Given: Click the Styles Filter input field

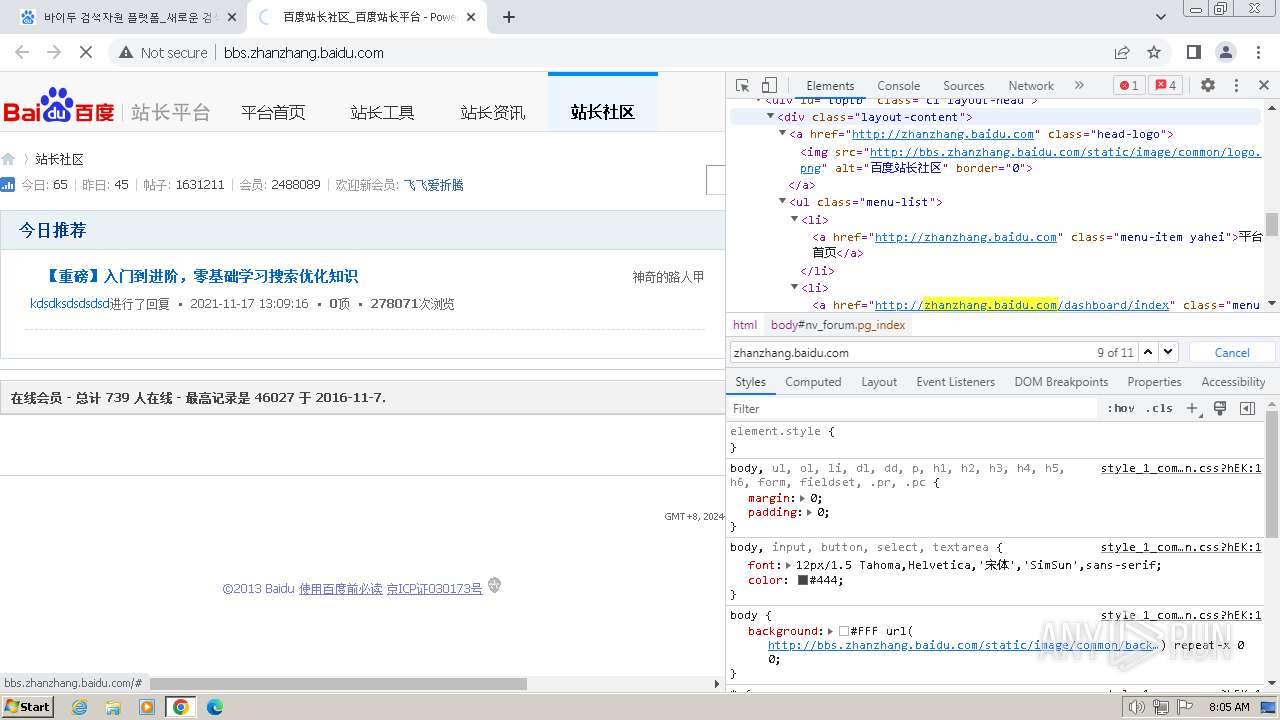Looking at the screenshot, I should coord(912,408).
